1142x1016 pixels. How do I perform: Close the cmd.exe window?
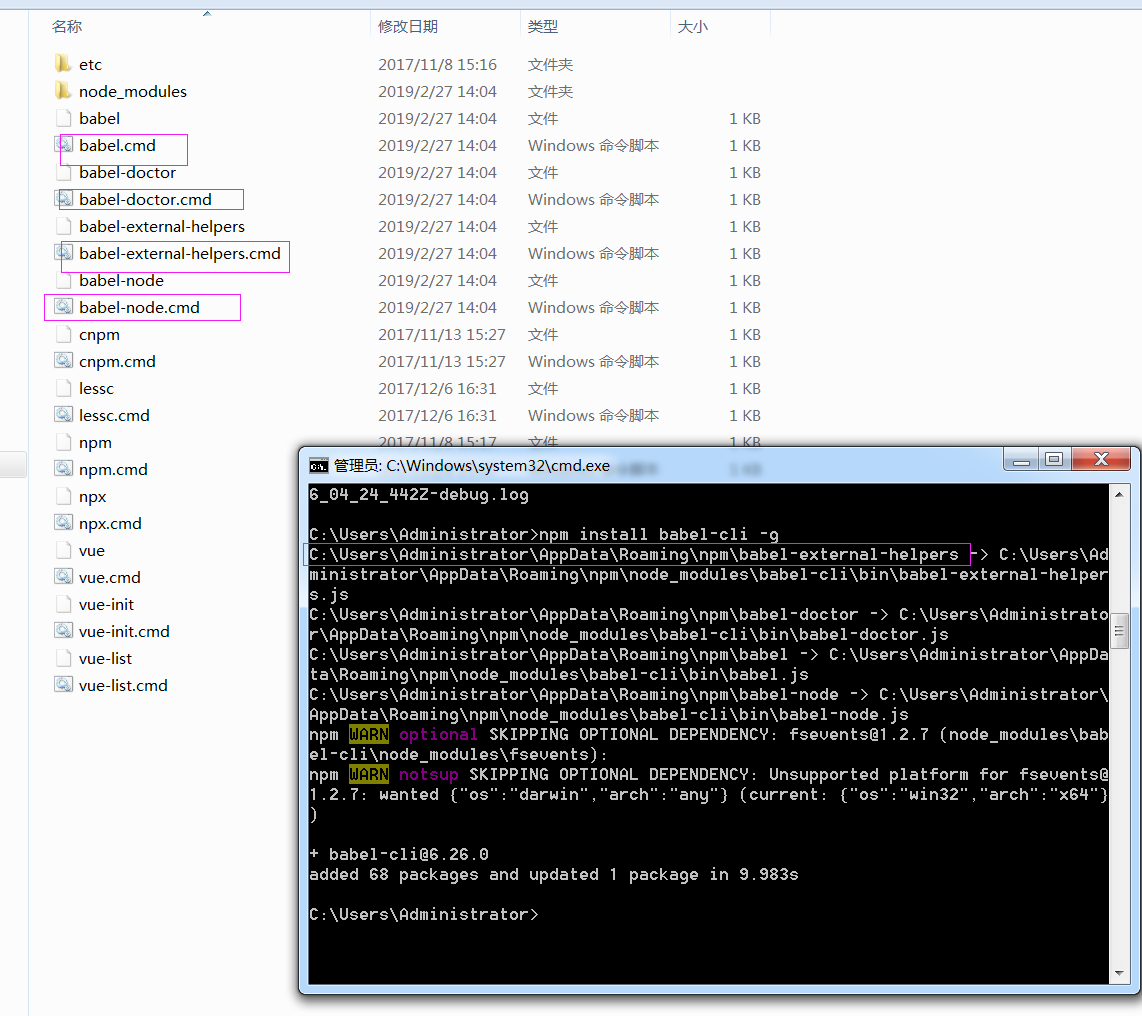click(x=1101, y=460)
